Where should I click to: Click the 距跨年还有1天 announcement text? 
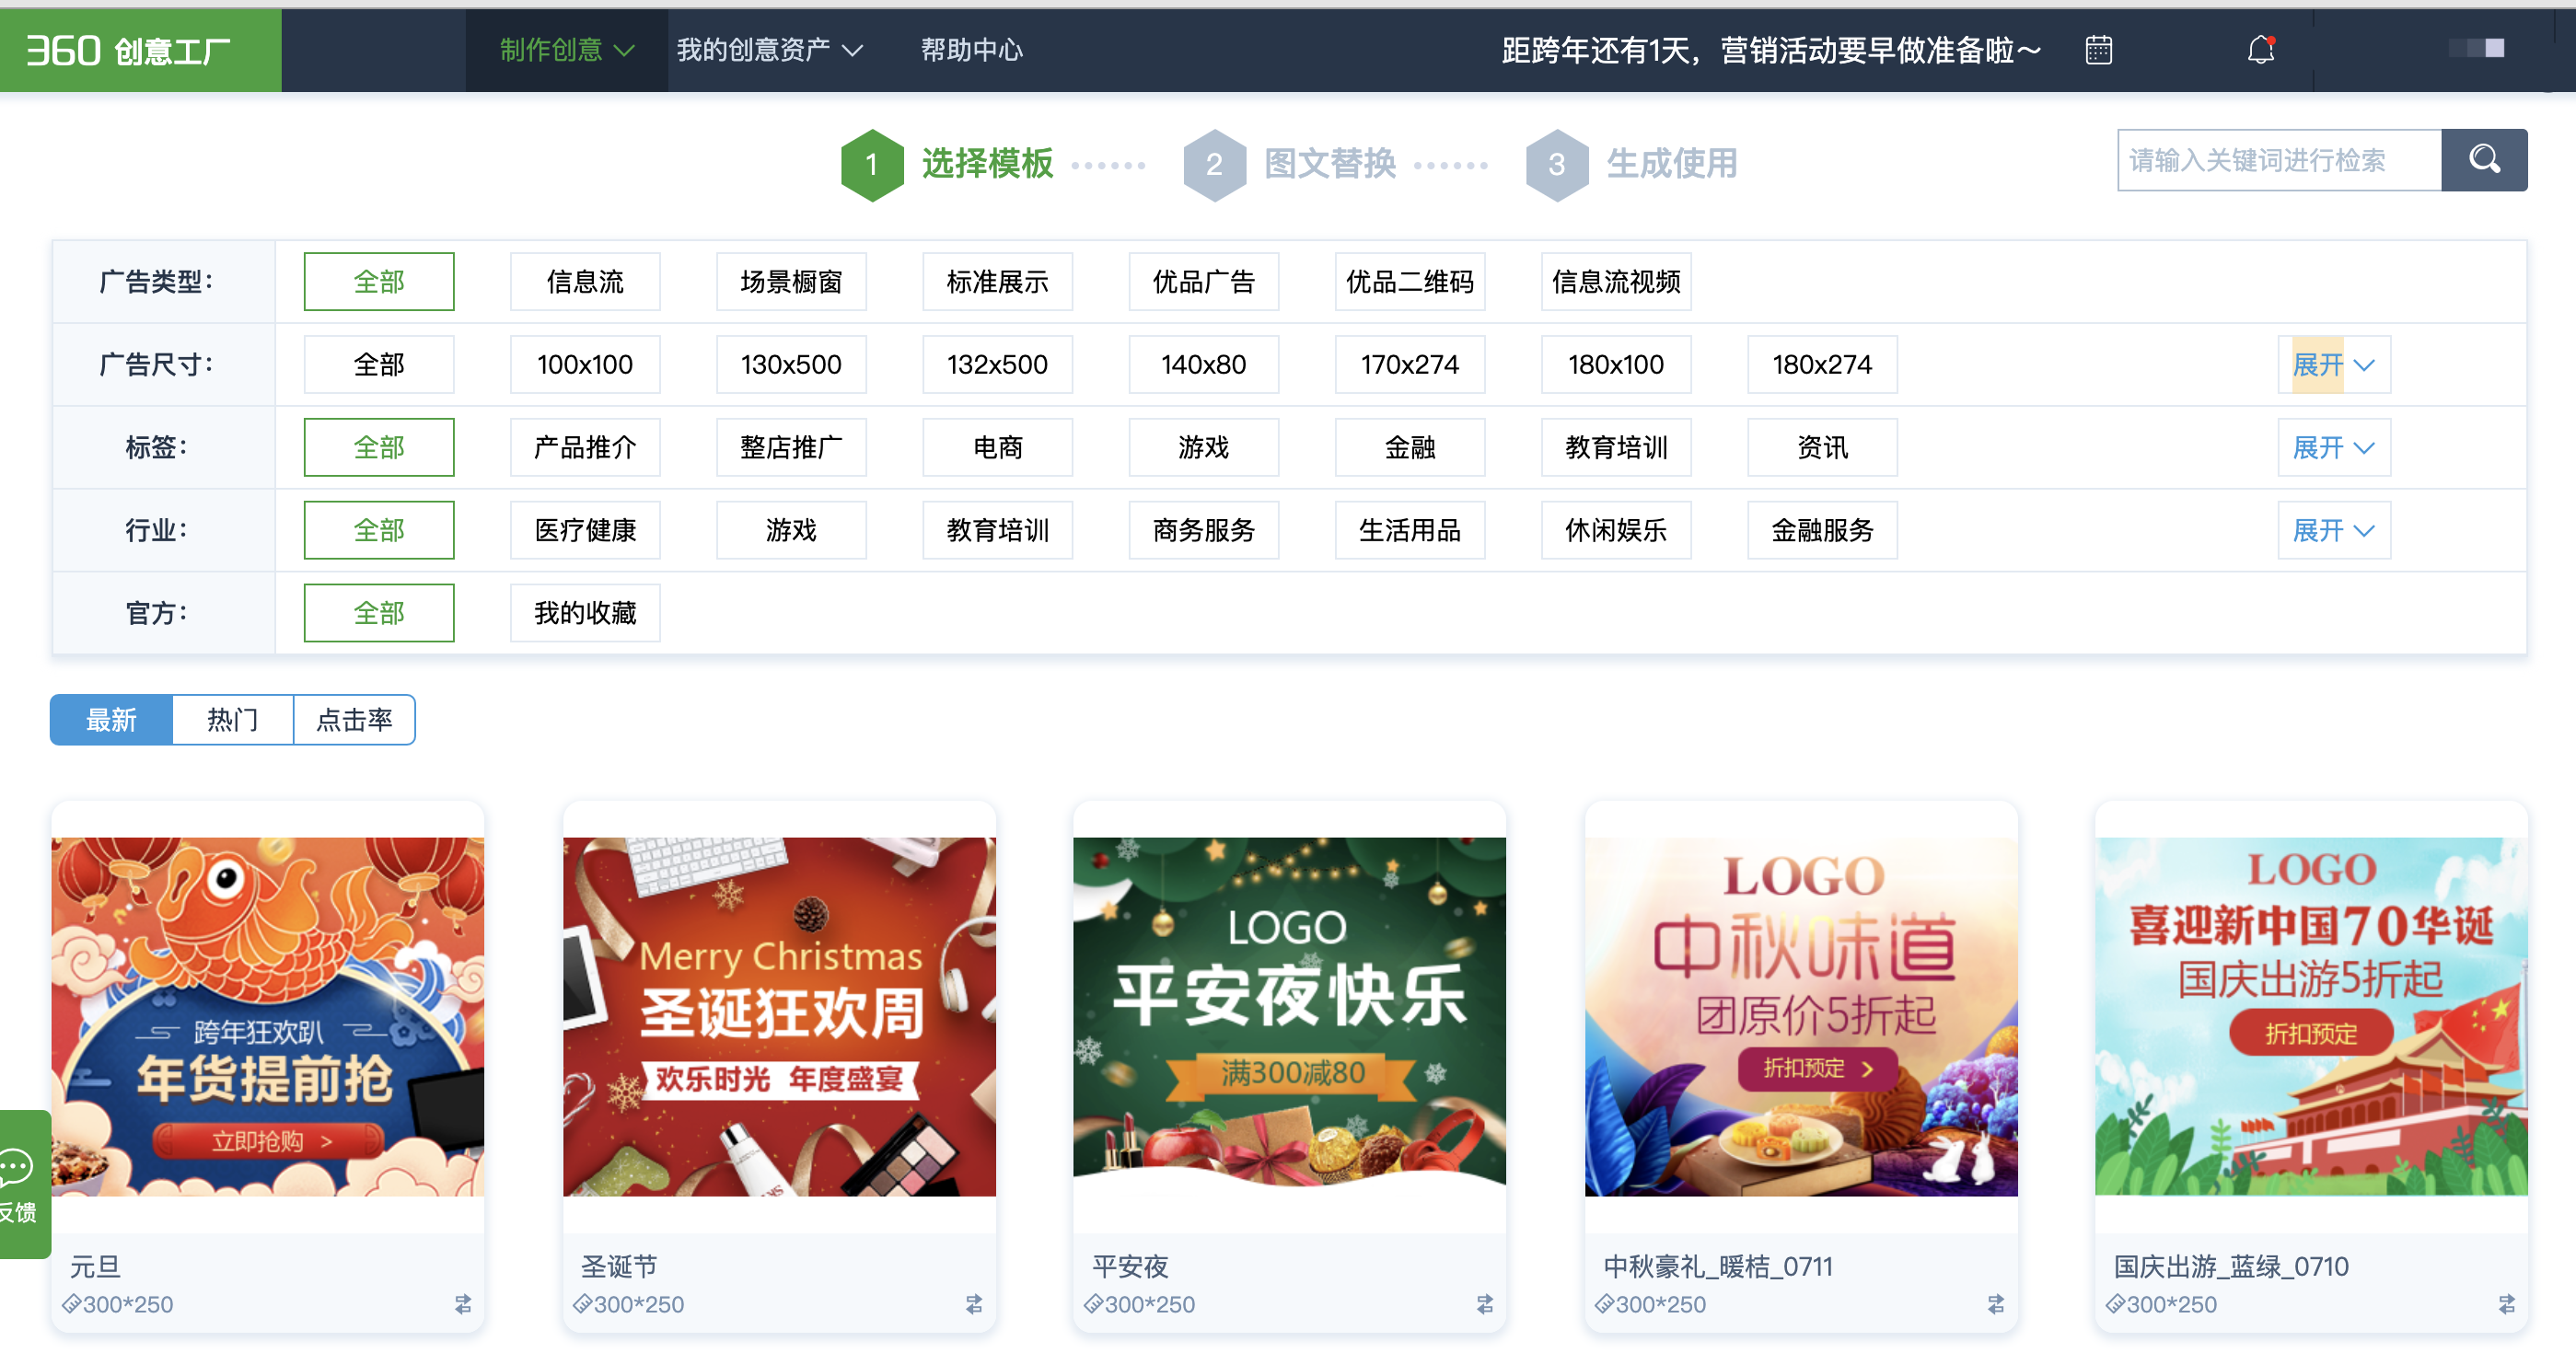[1771, 50]
